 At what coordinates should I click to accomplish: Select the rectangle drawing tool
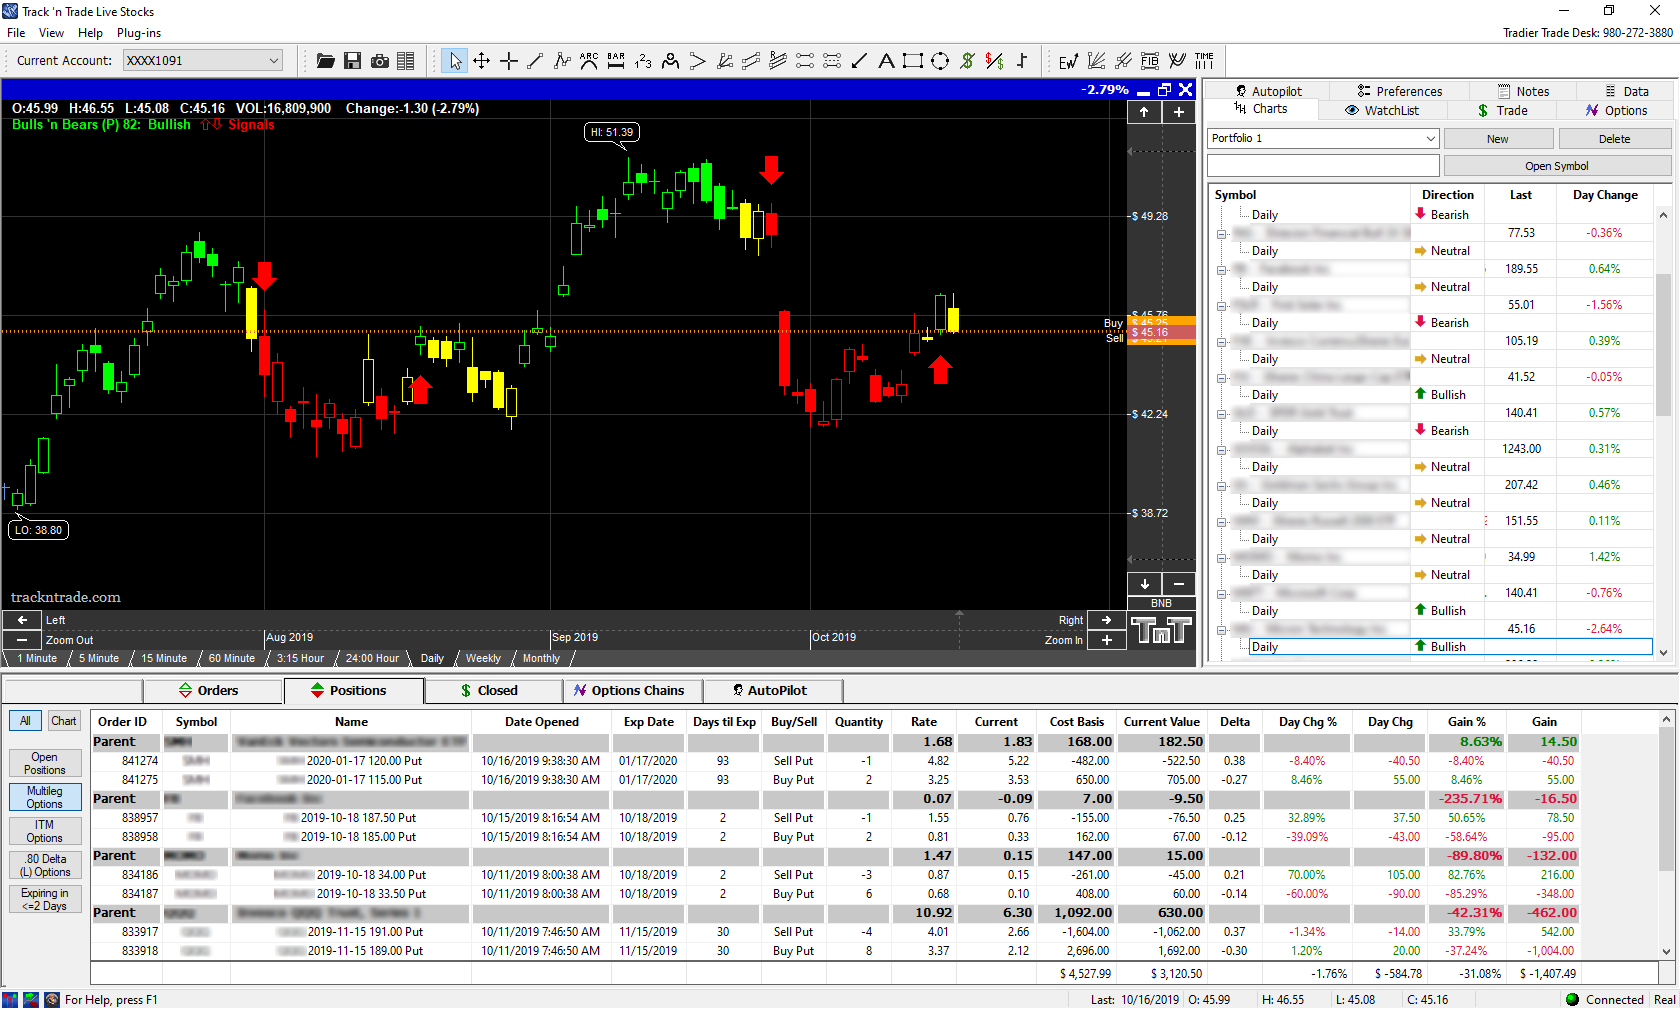click(x=912, y=61)
